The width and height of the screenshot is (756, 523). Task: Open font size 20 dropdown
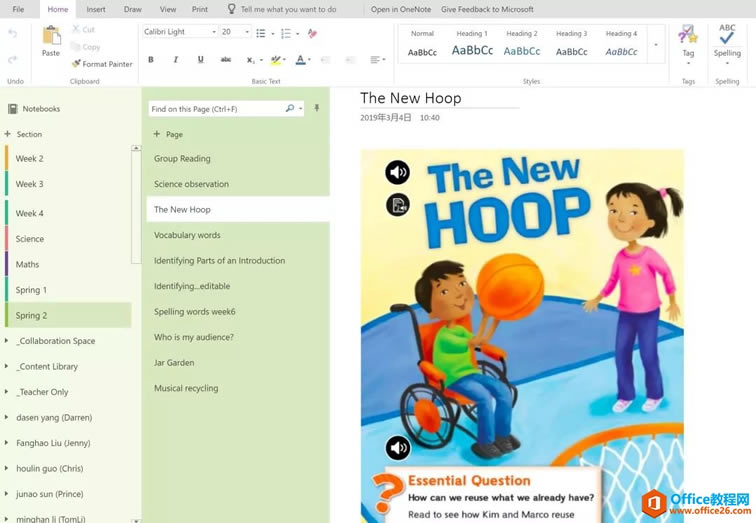coord(247,32)
